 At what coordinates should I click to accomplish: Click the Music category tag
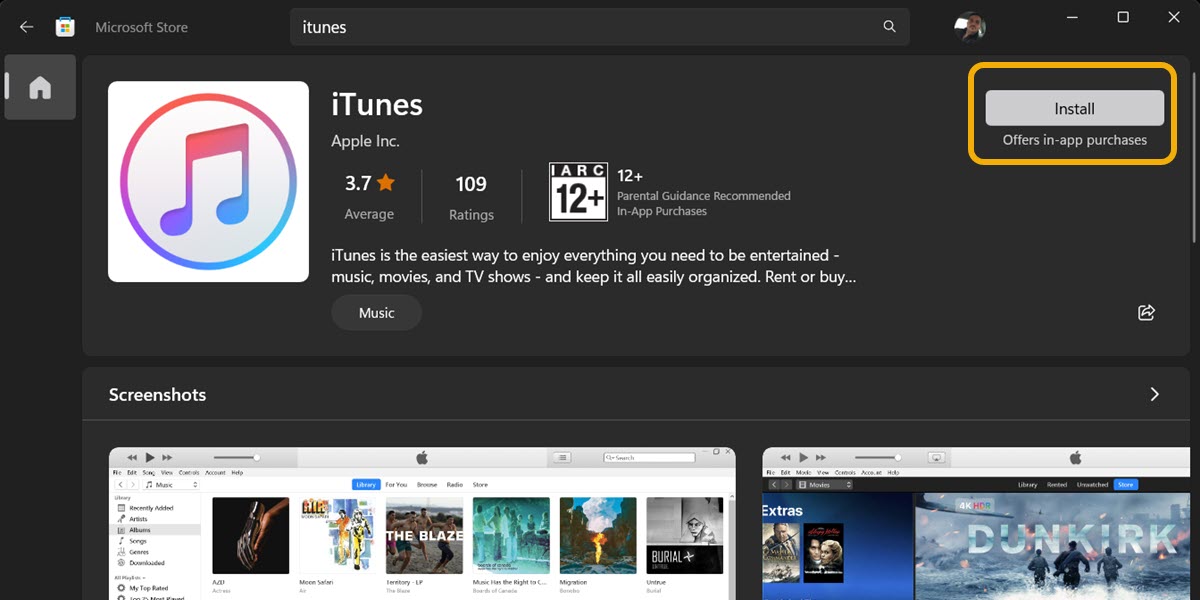pos(376,312)
